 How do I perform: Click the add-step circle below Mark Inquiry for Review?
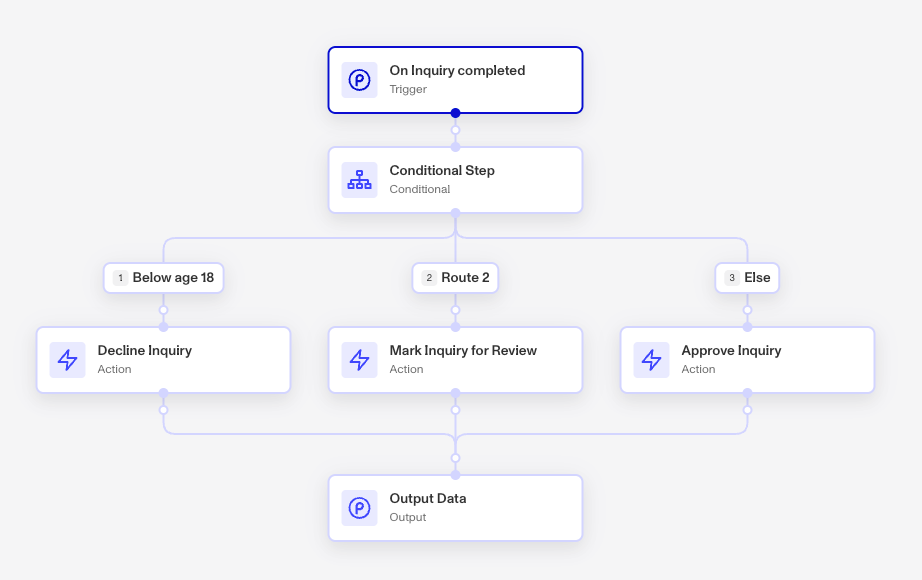[455, 410]
